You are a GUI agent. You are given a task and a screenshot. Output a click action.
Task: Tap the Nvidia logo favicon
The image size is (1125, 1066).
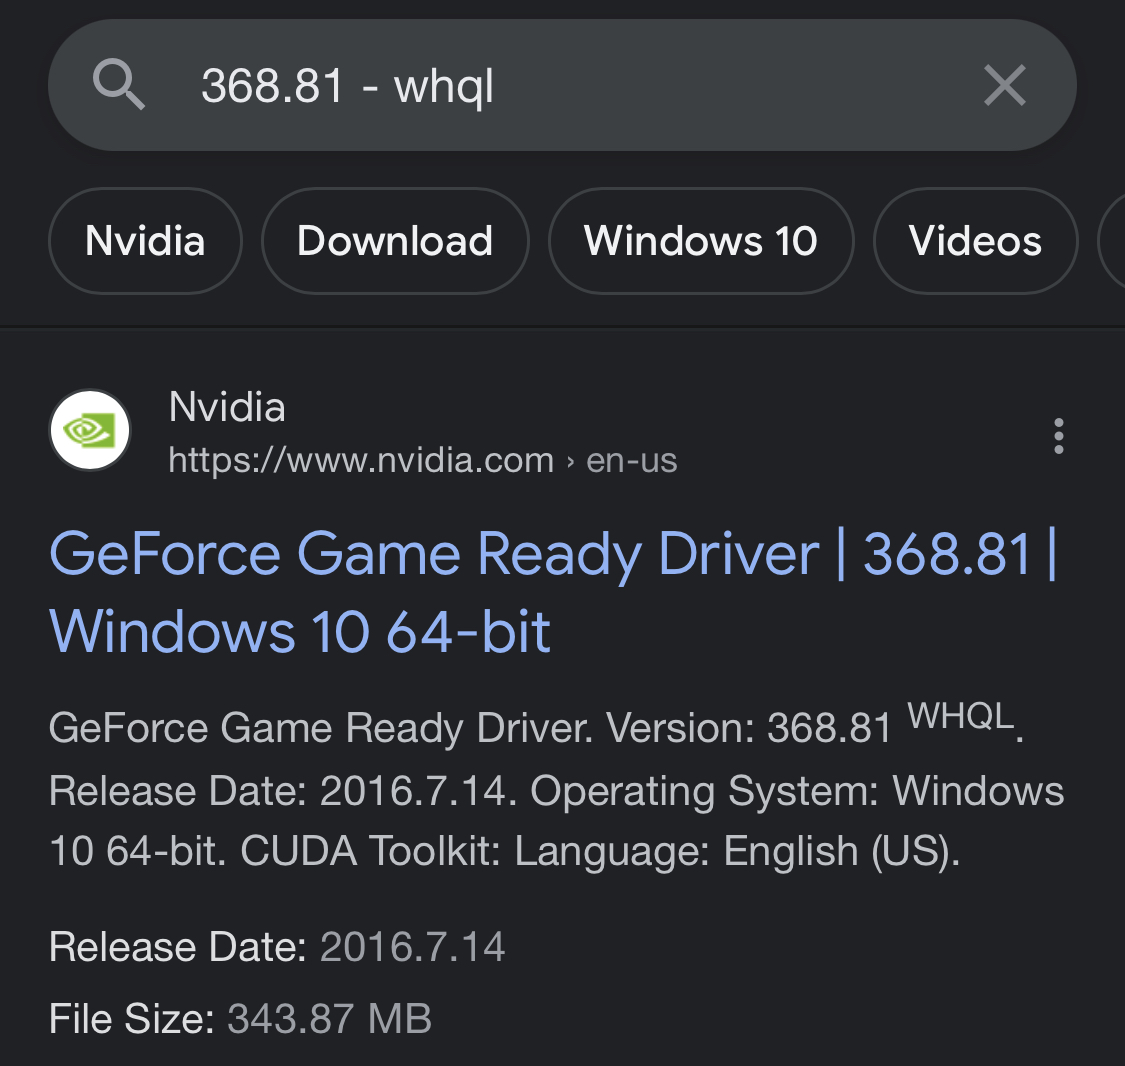[x=90, y=430]
